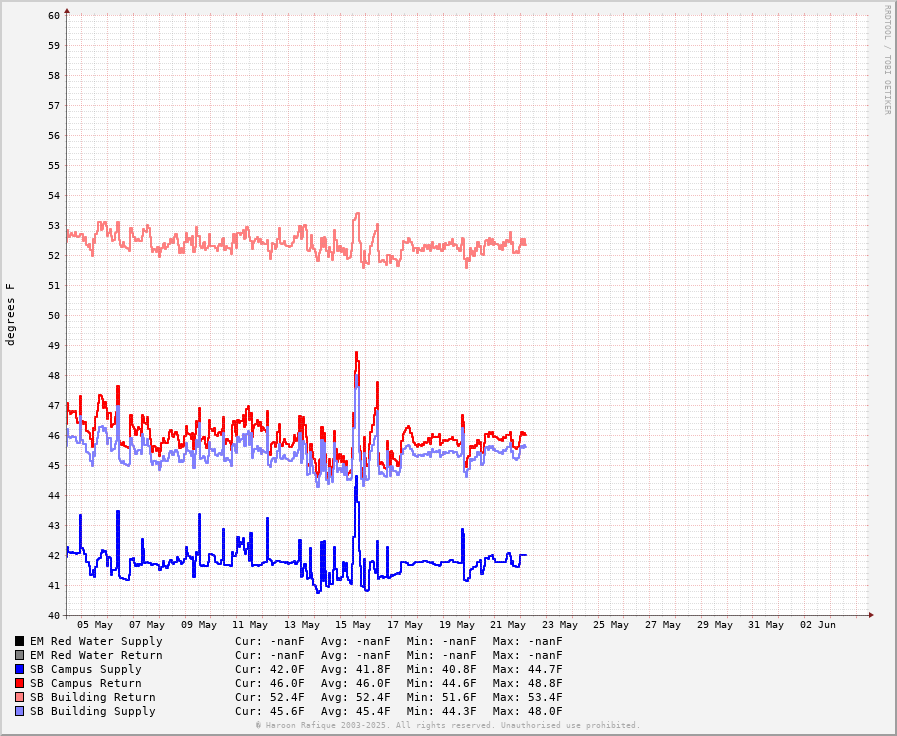Image resolution: width=897 pixels, height=736 pixels.
Task: Click the 60 label on the y-axis
Action: (54, 15)
